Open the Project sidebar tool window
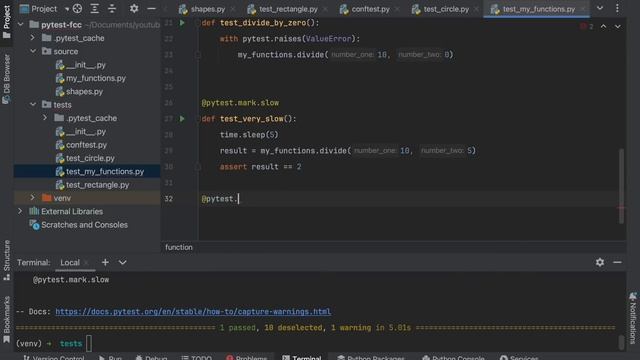Screen dimensions: 640x360 tap(7, 21)
